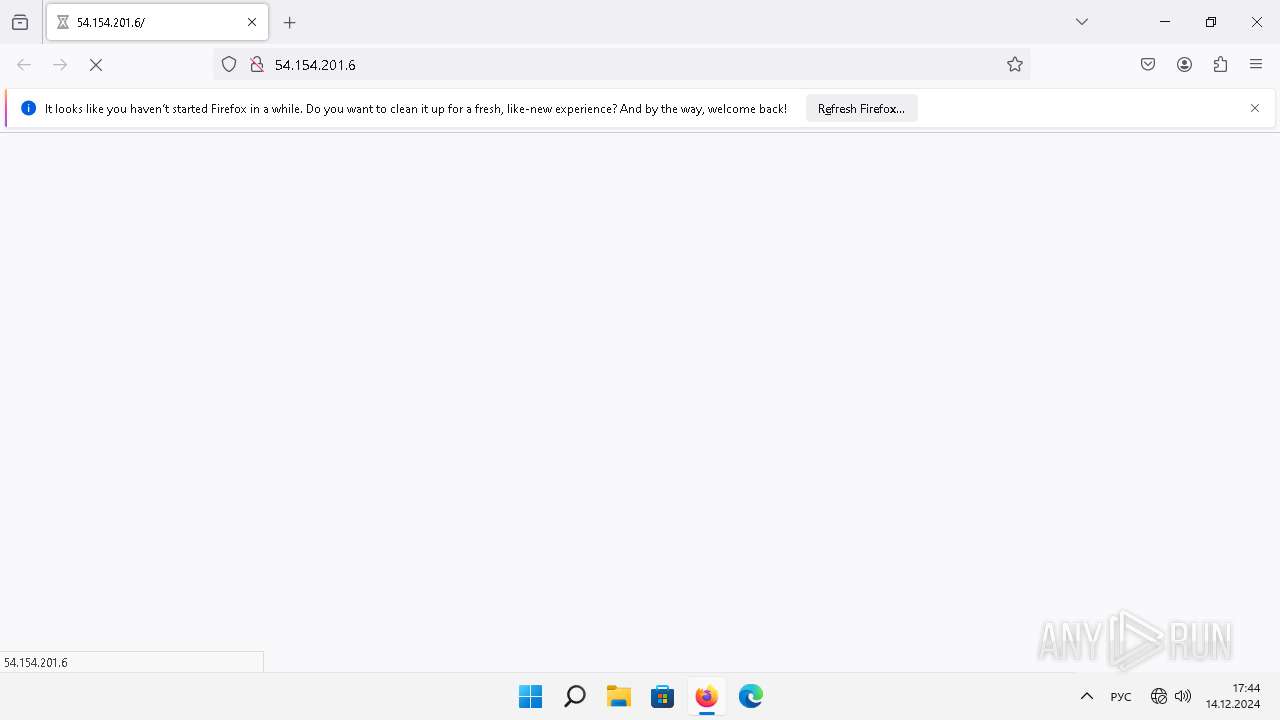The width and height of the screenshot is (1280, 720).
Task: Minimize the Firefox window
Action: 1165,22
